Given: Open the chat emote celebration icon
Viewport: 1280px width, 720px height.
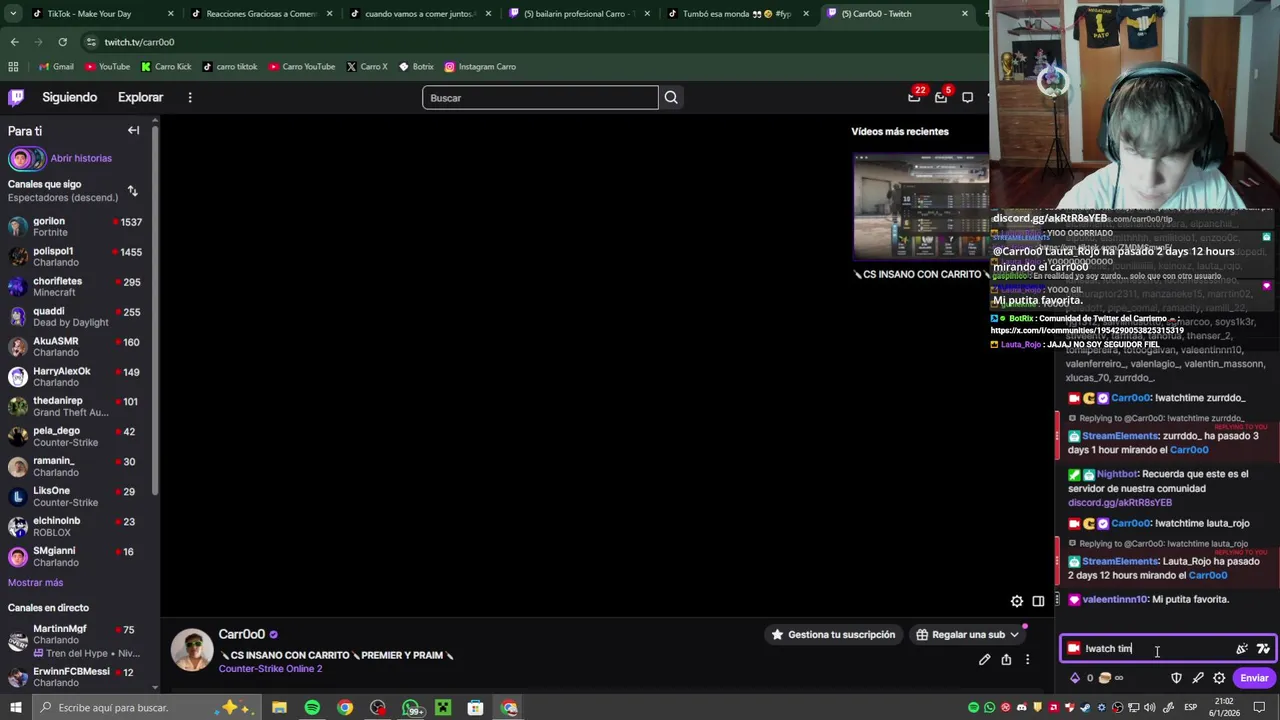Looking at the screenshot, I should pos(1242,648).
